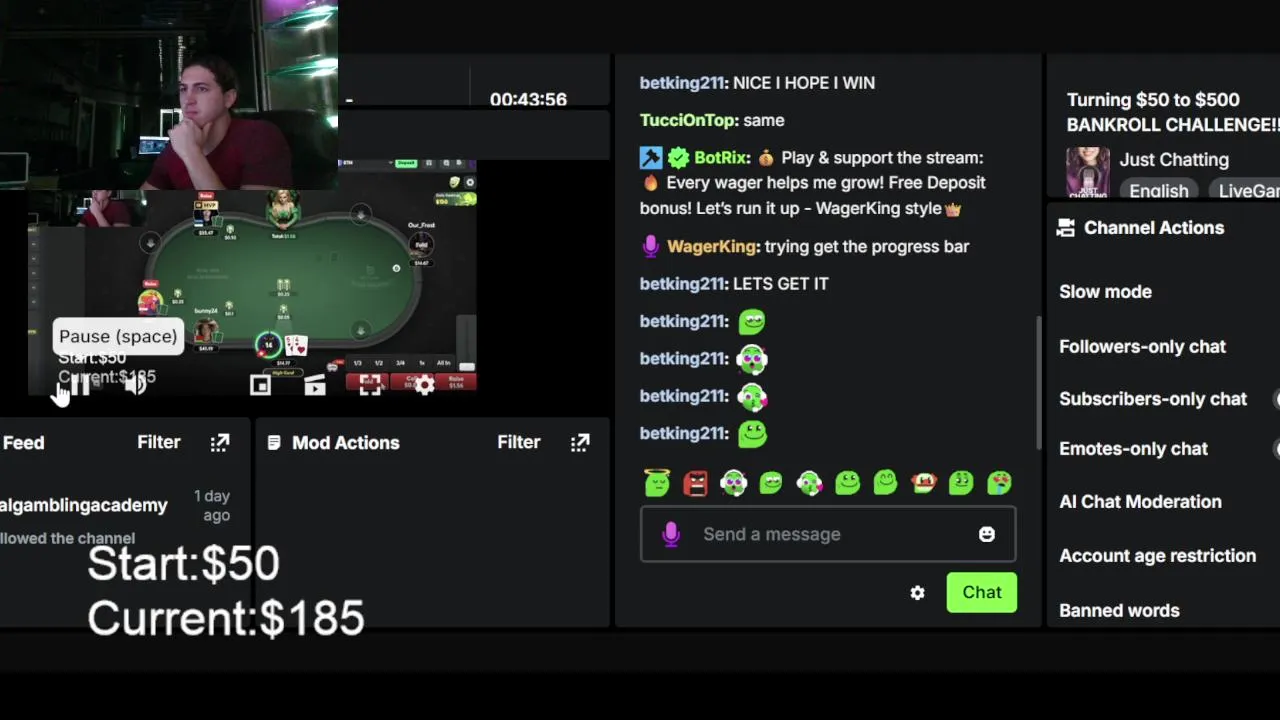This screenshot has width=1280, height=720.
Task: Select Slow mode channel action
Action: [1105, 292]
